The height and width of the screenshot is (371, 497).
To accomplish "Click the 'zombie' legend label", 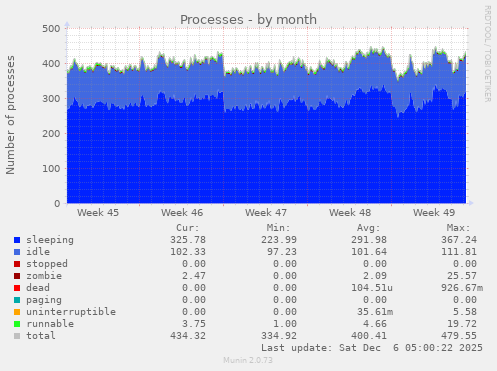I will [44, 276].
